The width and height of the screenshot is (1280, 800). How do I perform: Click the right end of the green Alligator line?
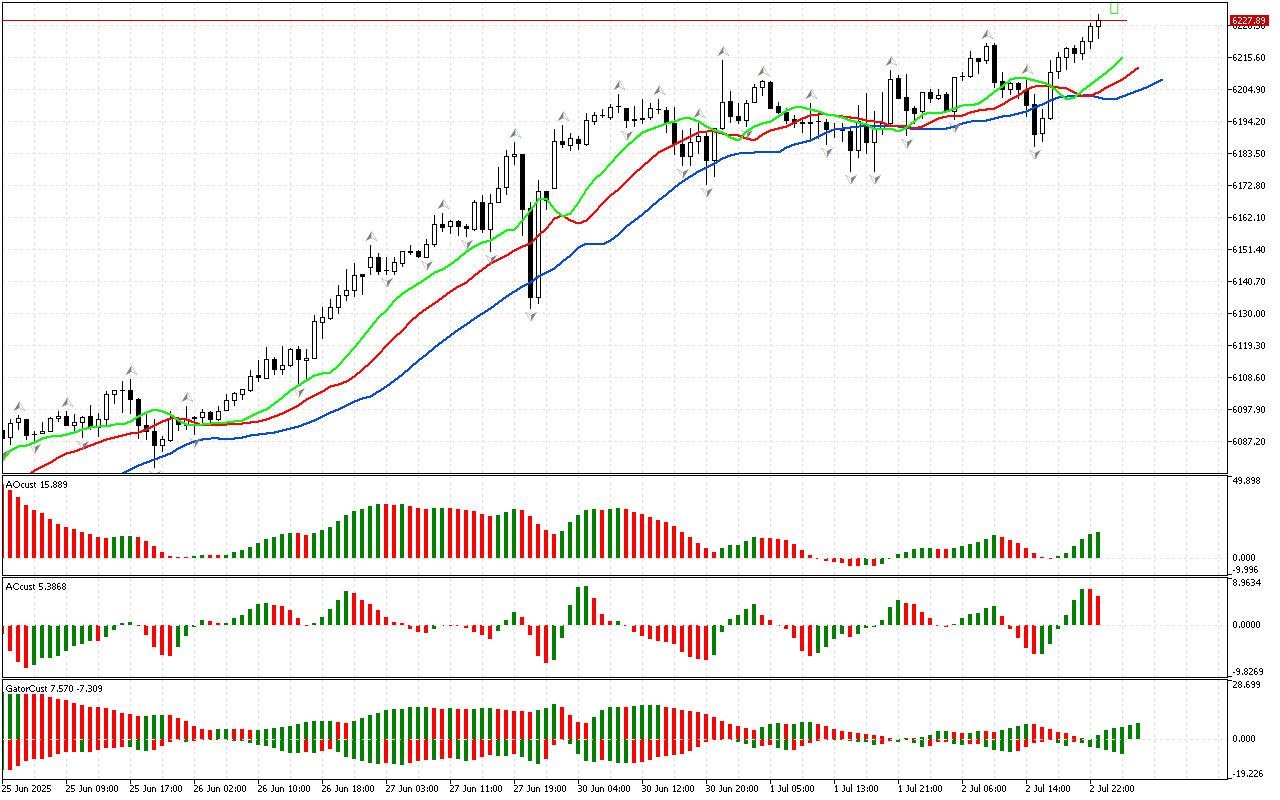click(1121, 59)
